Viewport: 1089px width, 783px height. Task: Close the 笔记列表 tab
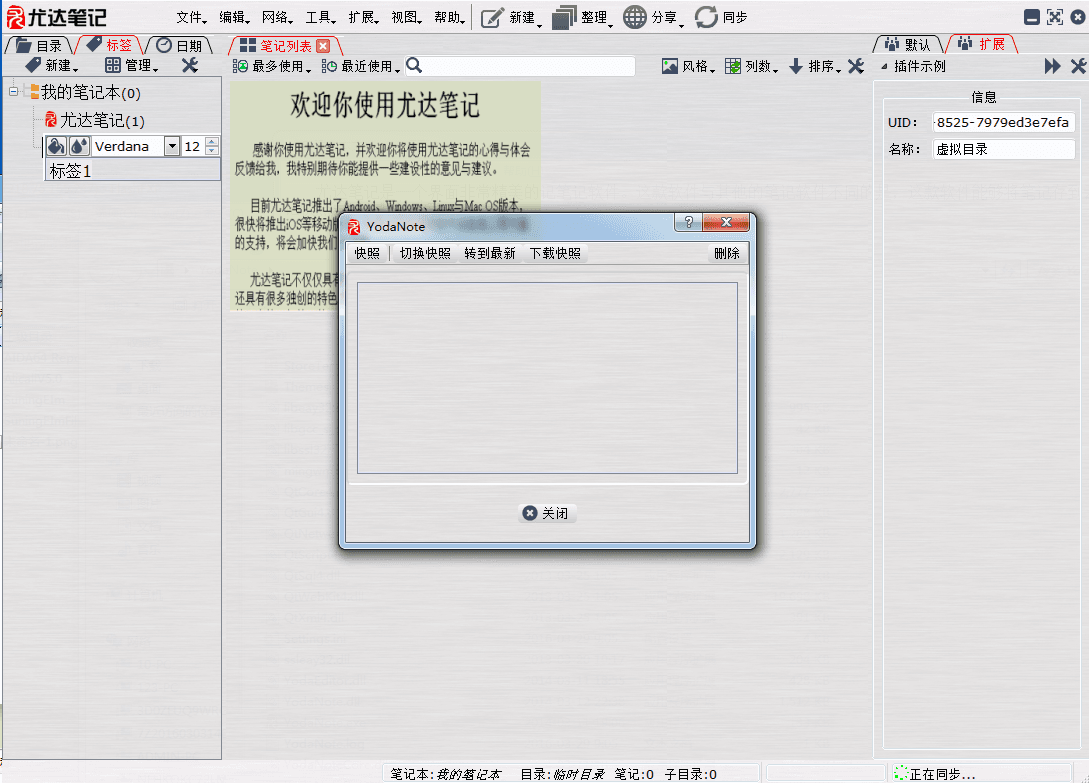pos(323,46)
